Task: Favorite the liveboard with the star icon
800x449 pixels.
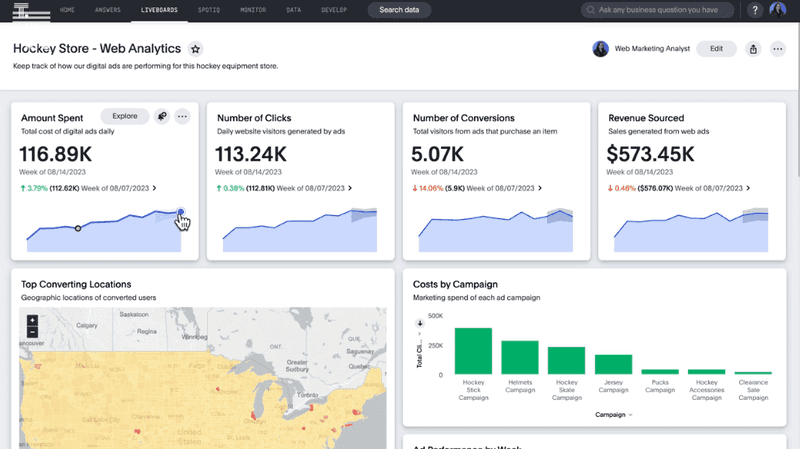Action: pyautogui.click(x=195, y=49)
